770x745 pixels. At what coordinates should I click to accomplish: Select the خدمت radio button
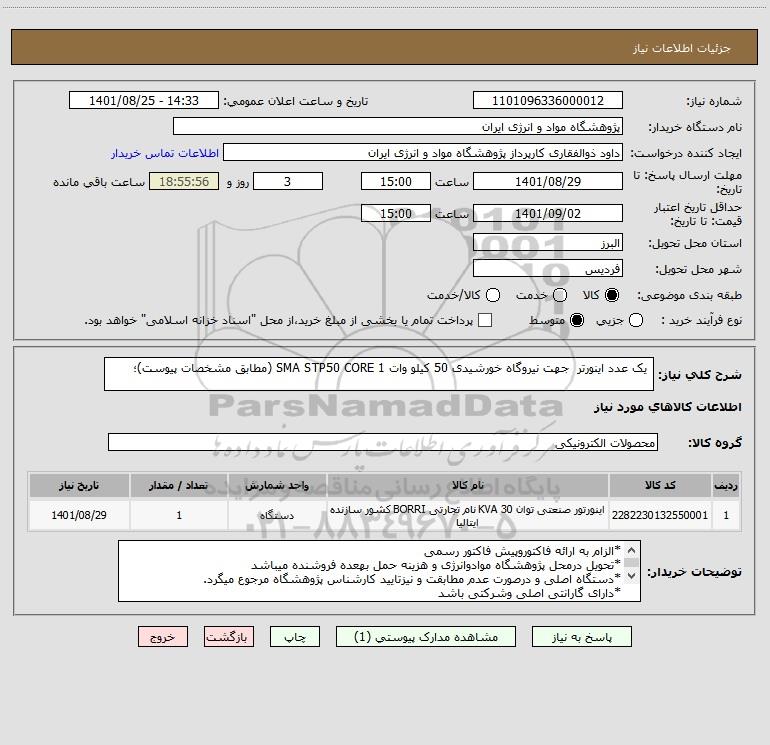coord(560,295)
